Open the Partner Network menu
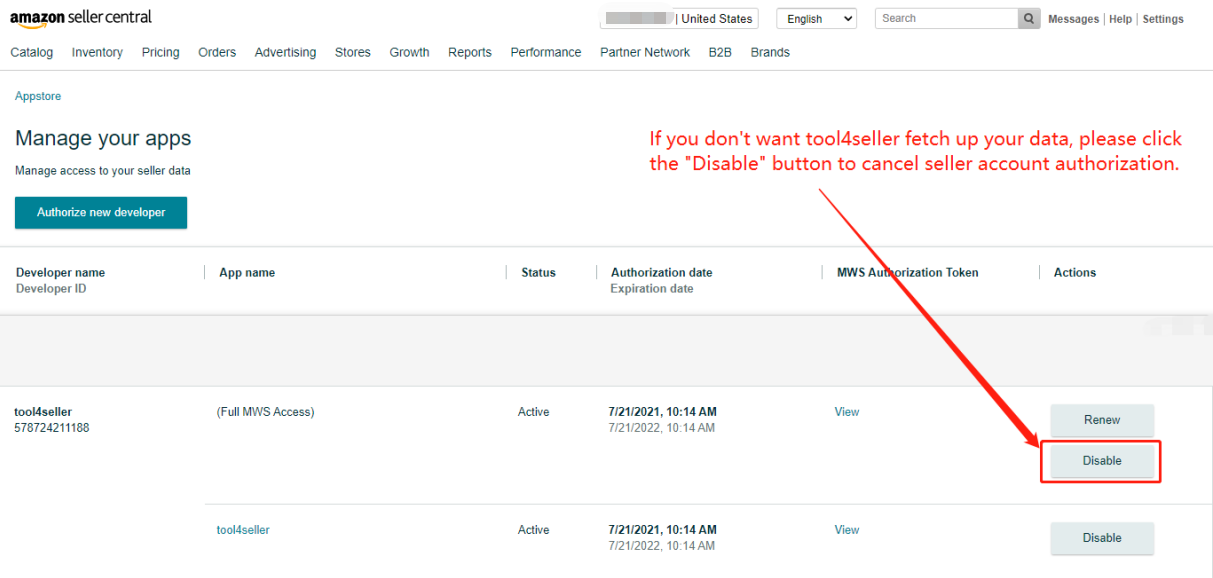This screenshot has width=1213, height=578. coord(645,52)
